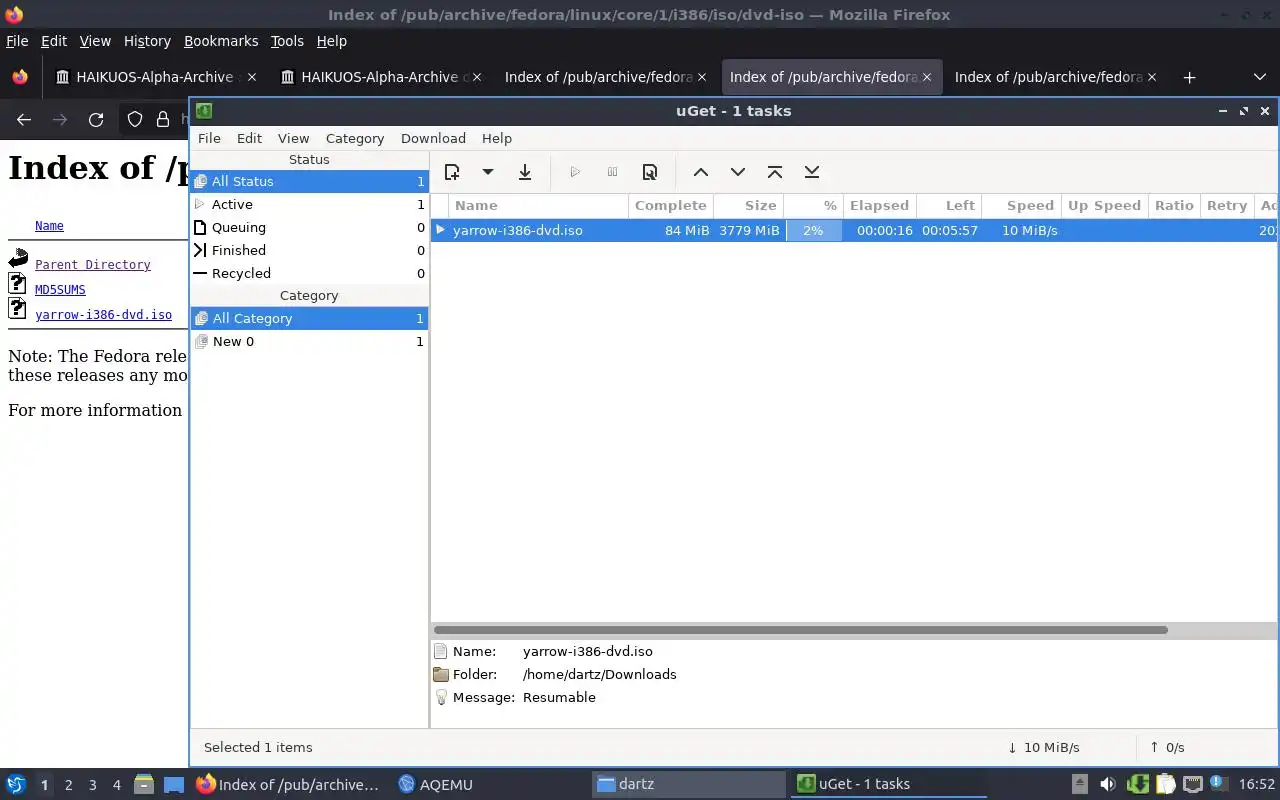Click the New Download toolbar icon
Image resolution: width=1280 pixels, height=800 pixels.
[452, 172]
